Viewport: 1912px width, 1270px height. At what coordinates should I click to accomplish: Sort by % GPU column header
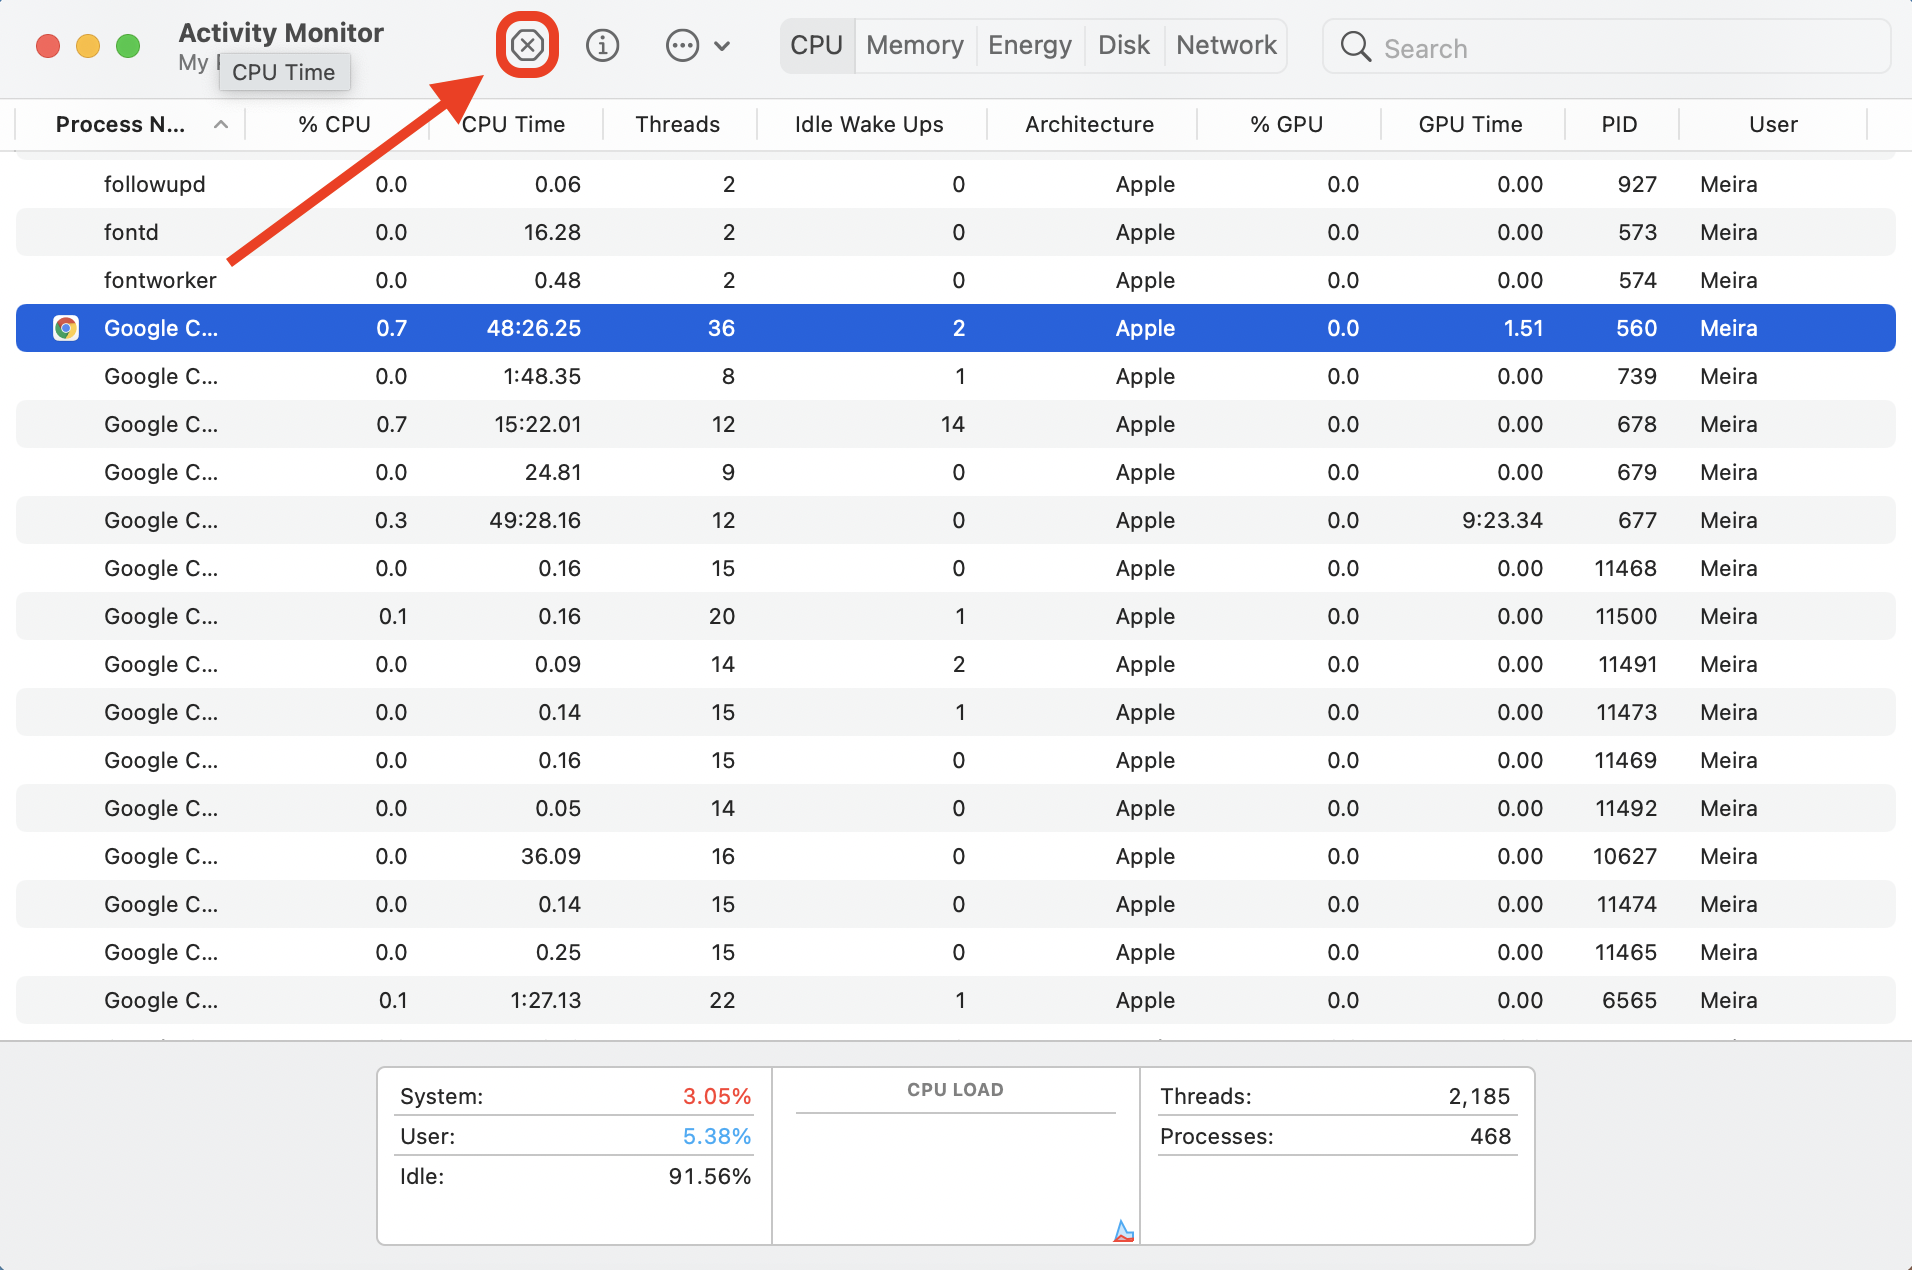coord(1286,124)
